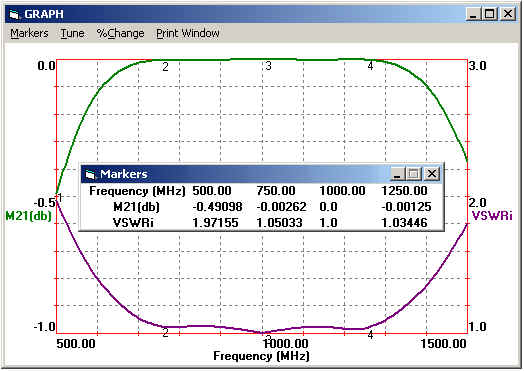Click the M21 value -0.00262
Viewport: 524px width, 371px height.
[281, 207]
